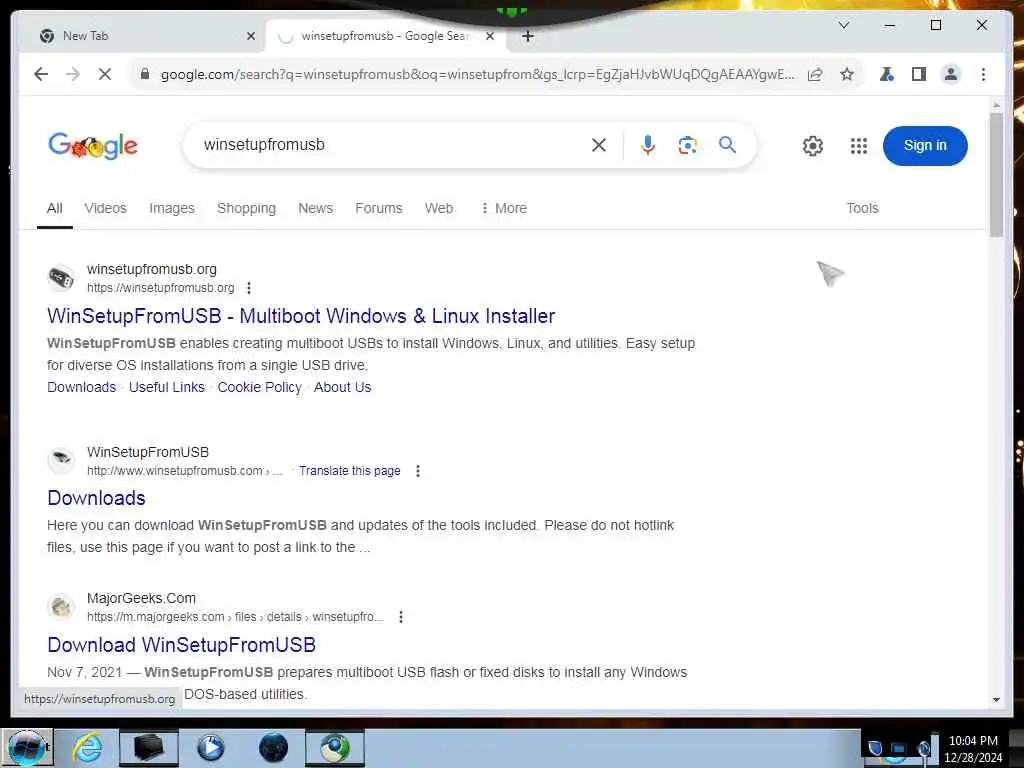This screenshot has width=1024, height=768.
Task: Switch to Shopping results
Action: pyautogui.click(x=246, y=208)
